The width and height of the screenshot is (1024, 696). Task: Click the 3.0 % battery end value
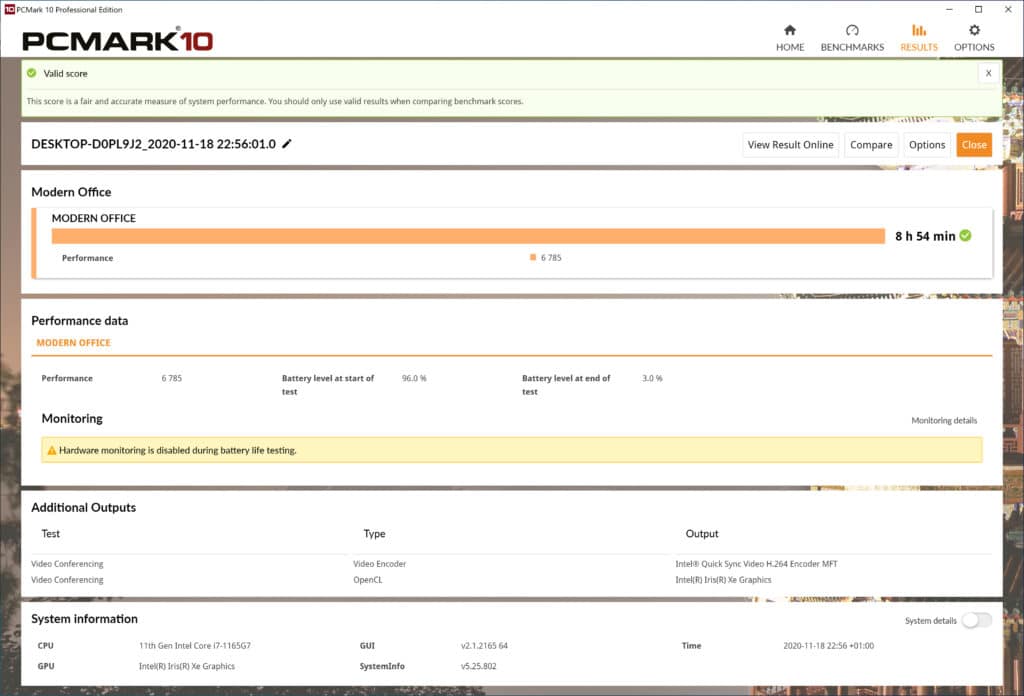pyautogui.click(x=652, y=378)
